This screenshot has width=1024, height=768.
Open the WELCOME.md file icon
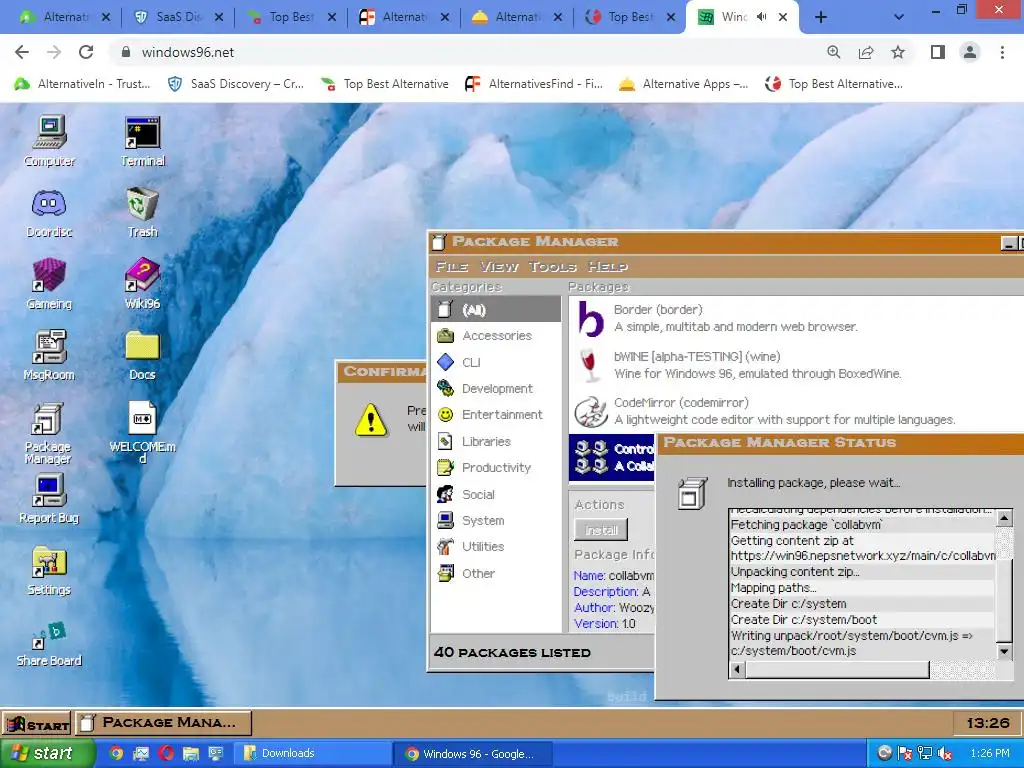[142, 432]
